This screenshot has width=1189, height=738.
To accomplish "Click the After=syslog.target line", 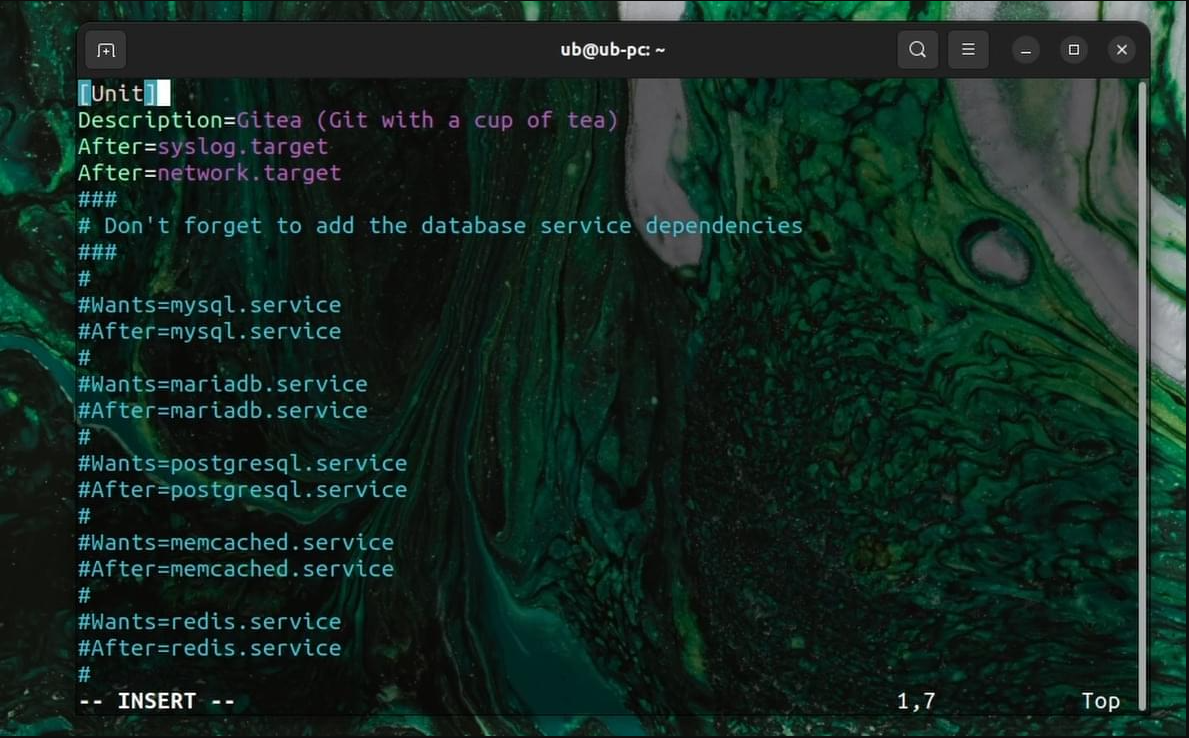I will coord(203,147).
